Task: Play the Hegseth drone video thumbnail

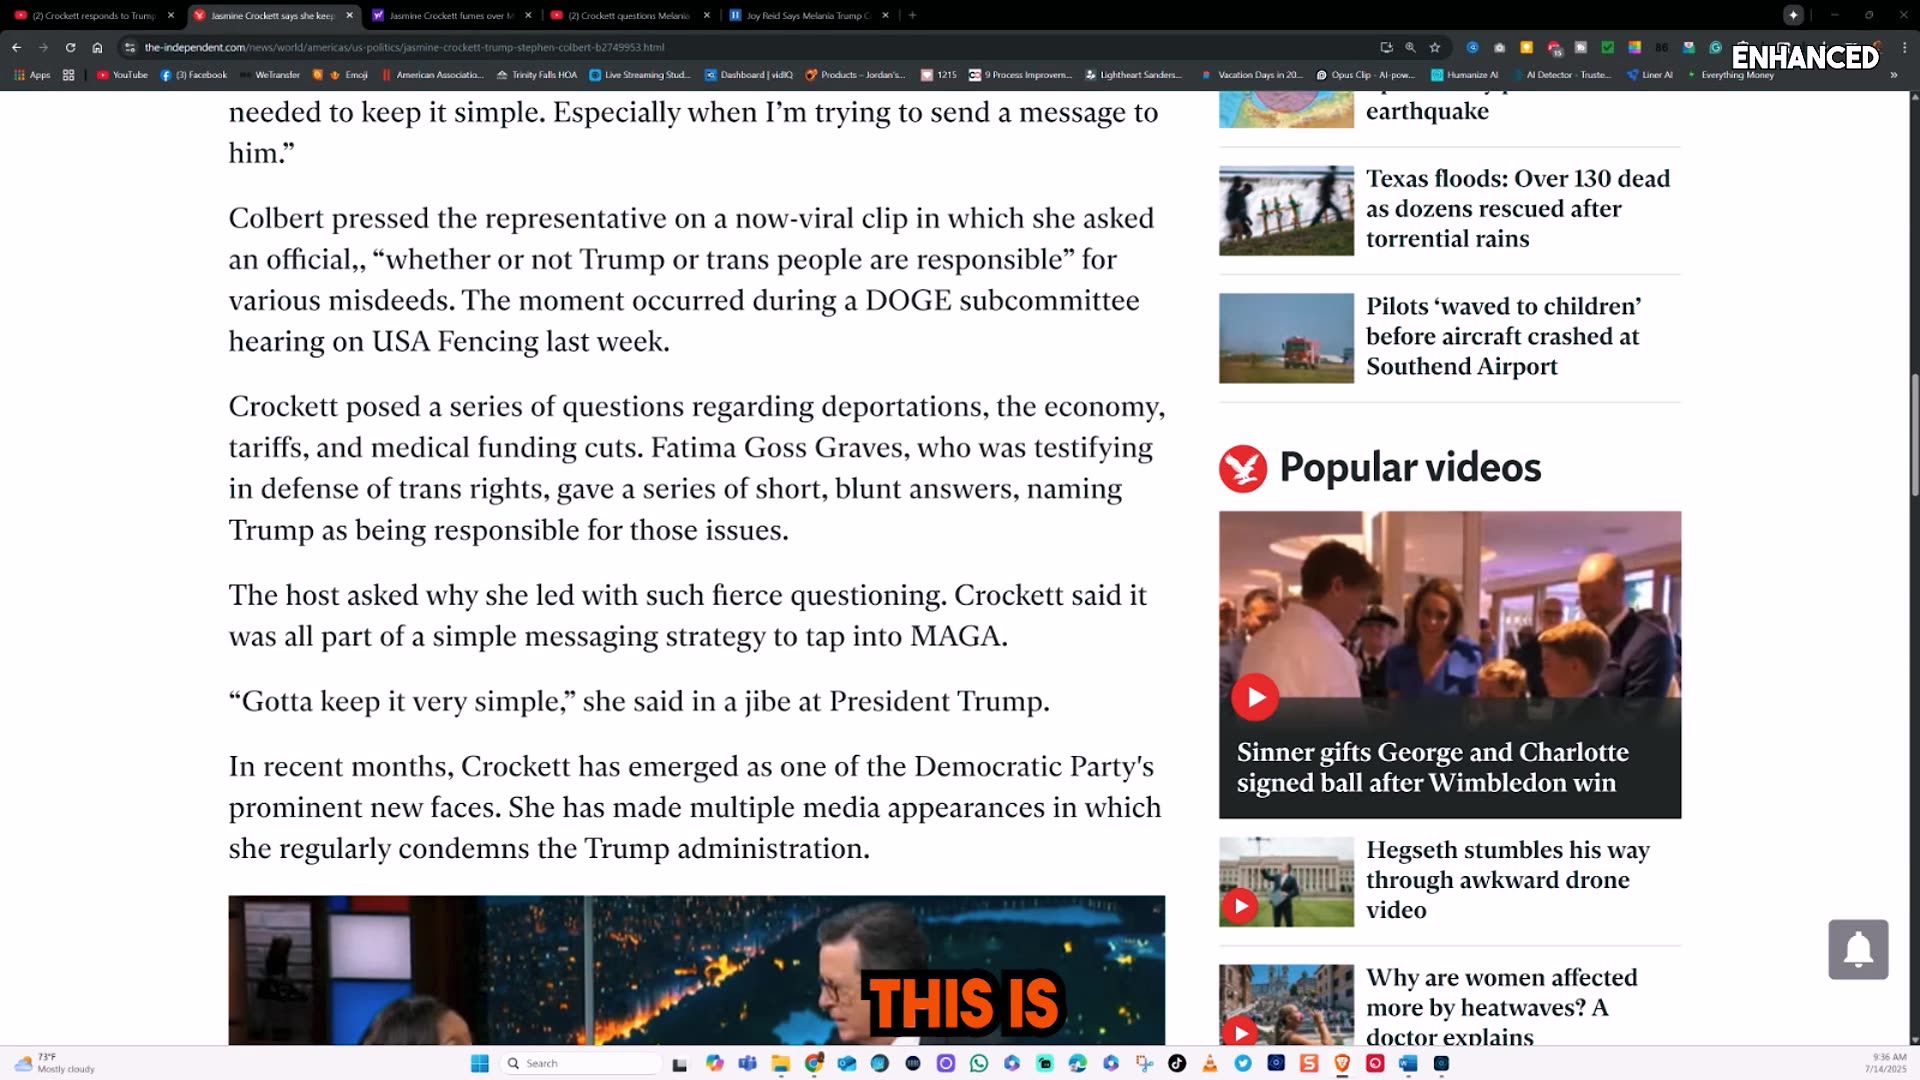Action: [x=1241, y=905]
